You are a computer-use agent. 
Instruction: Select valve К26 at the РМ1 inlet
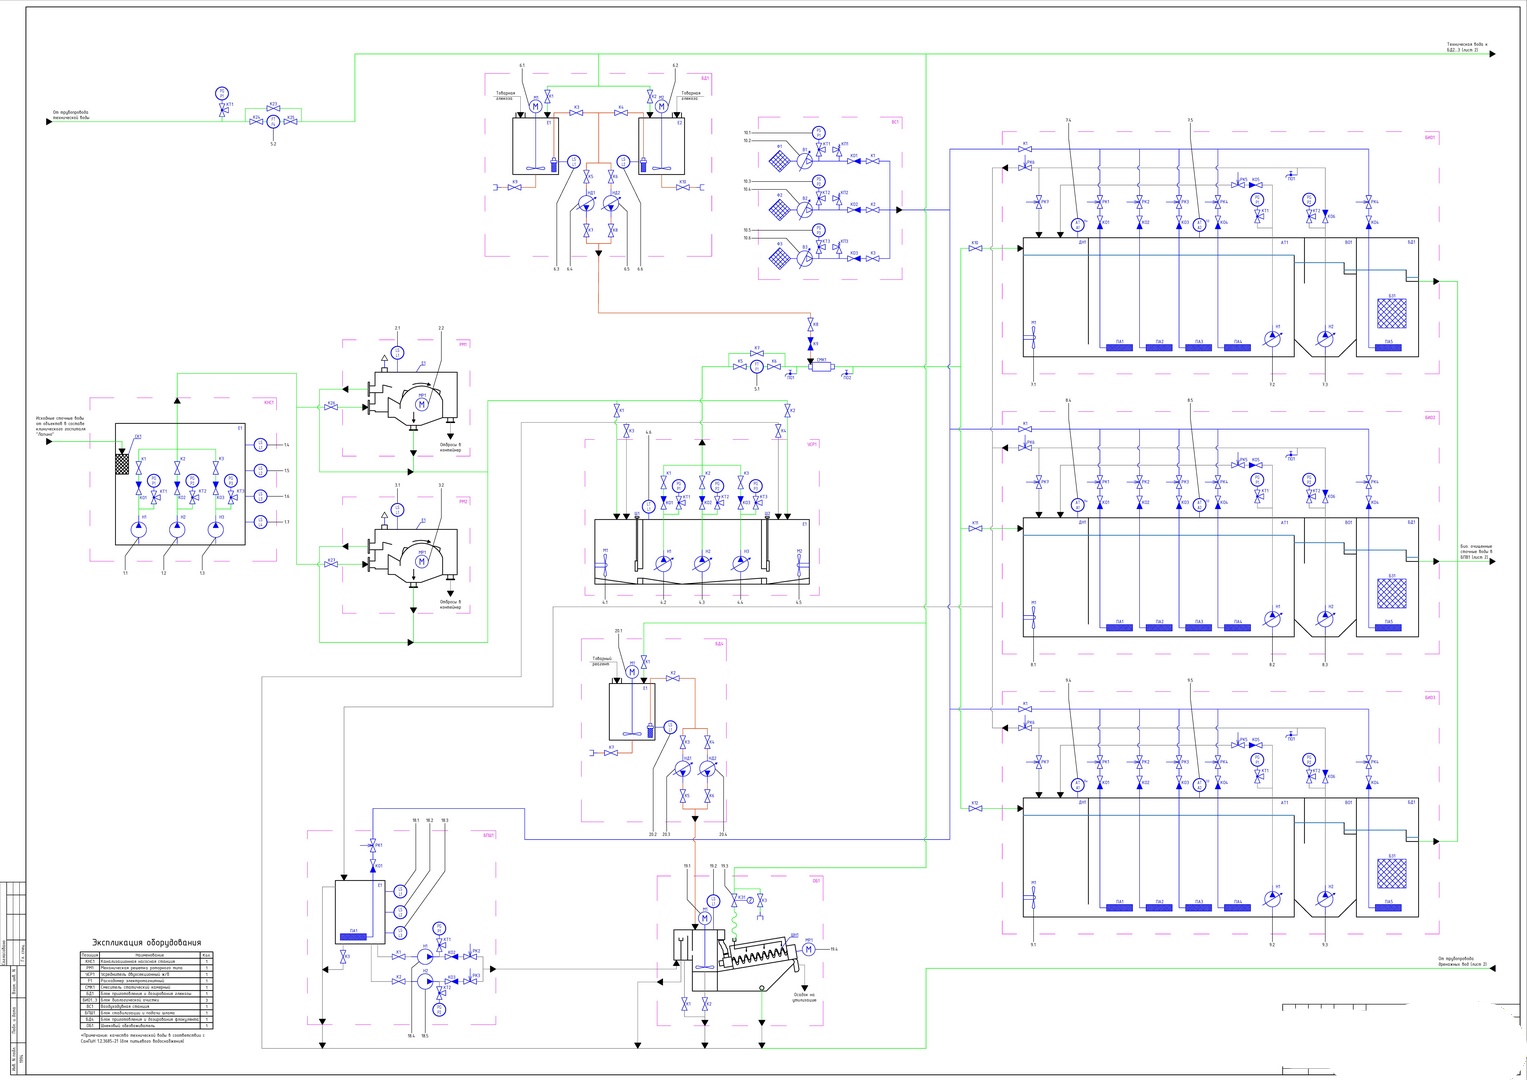pyautogui.click(x=331, y=405)
